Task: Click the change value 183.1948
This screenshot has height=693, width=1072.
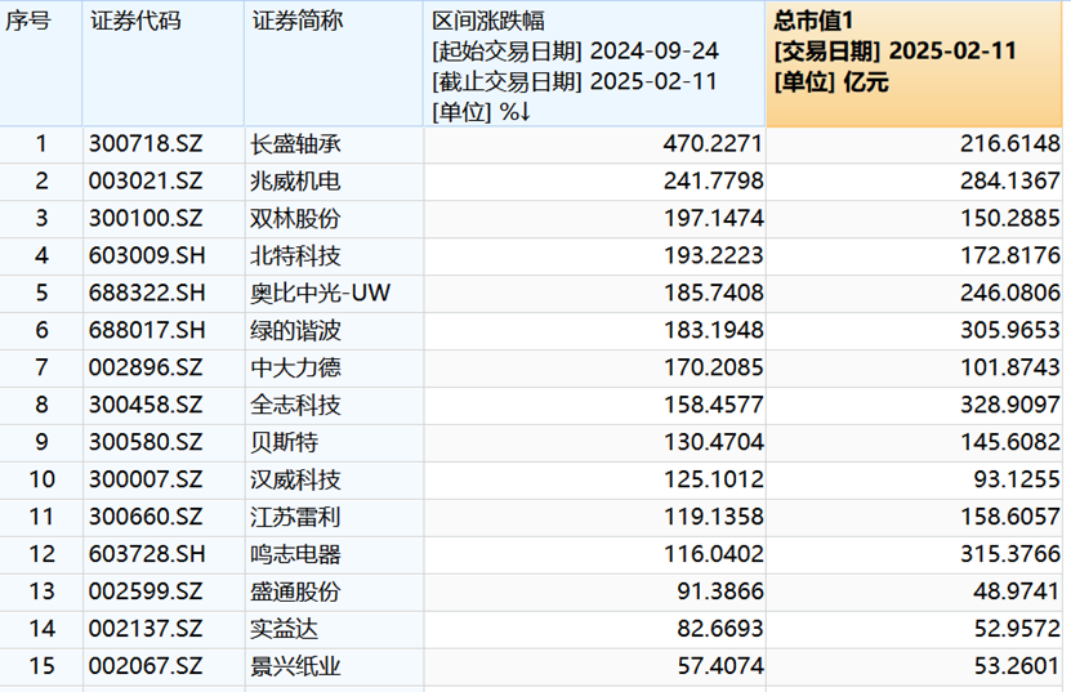Action: tap(713, 330)
